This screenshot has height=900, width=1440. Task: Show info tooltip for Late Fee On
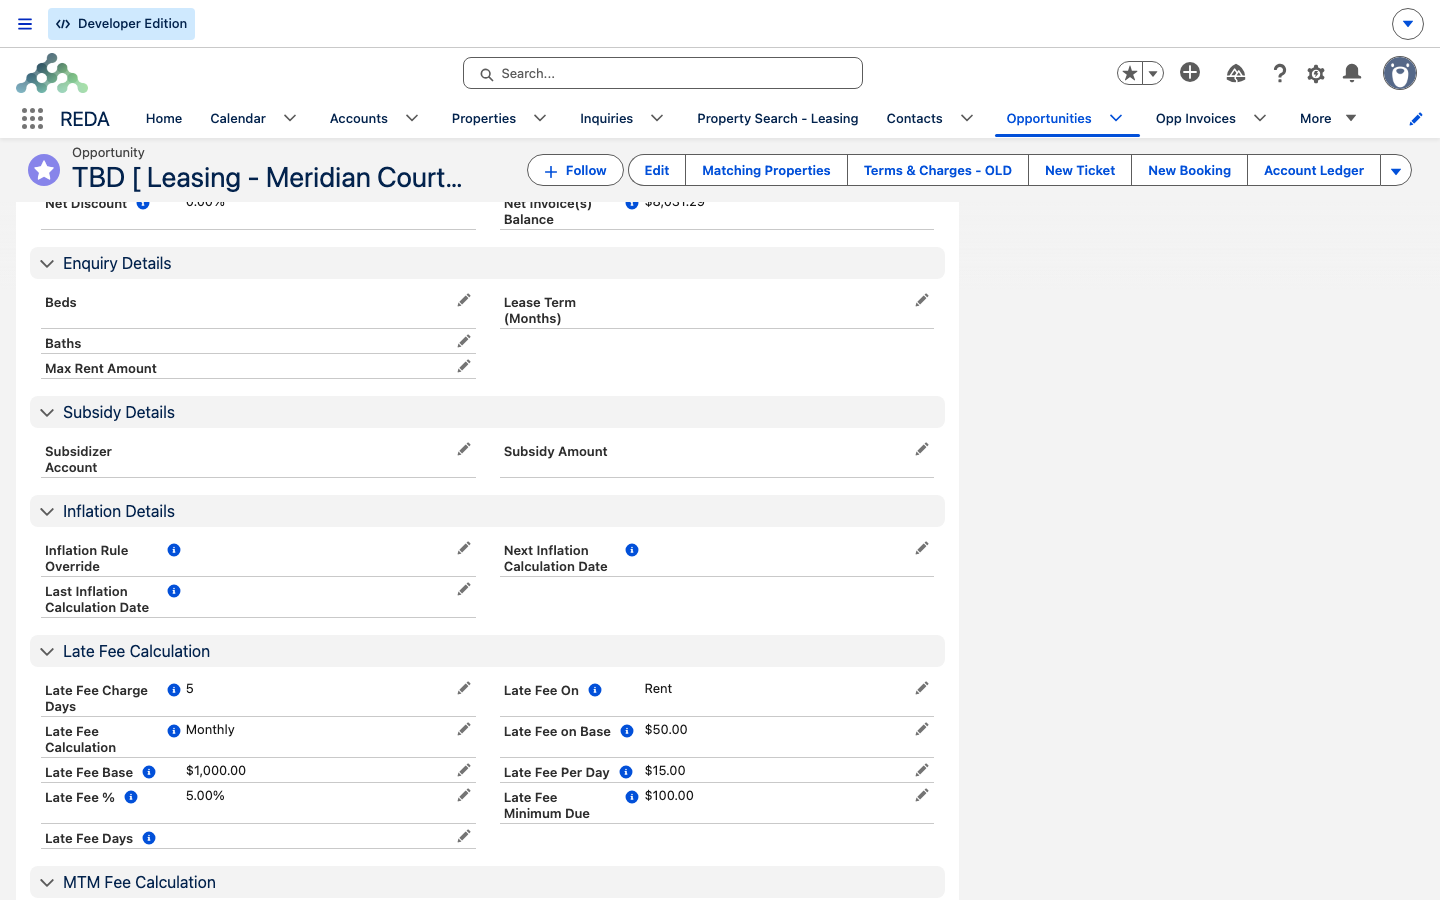coord(595,690)
